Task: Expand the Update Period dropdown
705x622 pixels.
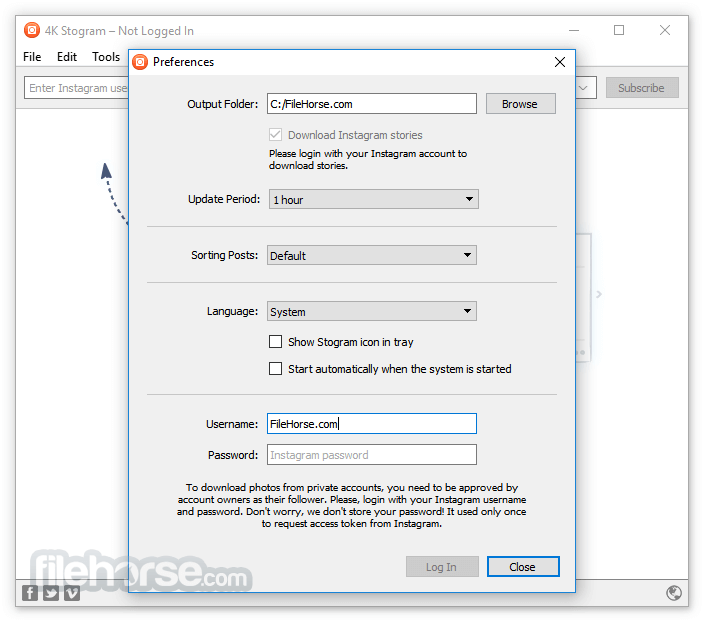Action: (374, 199)
